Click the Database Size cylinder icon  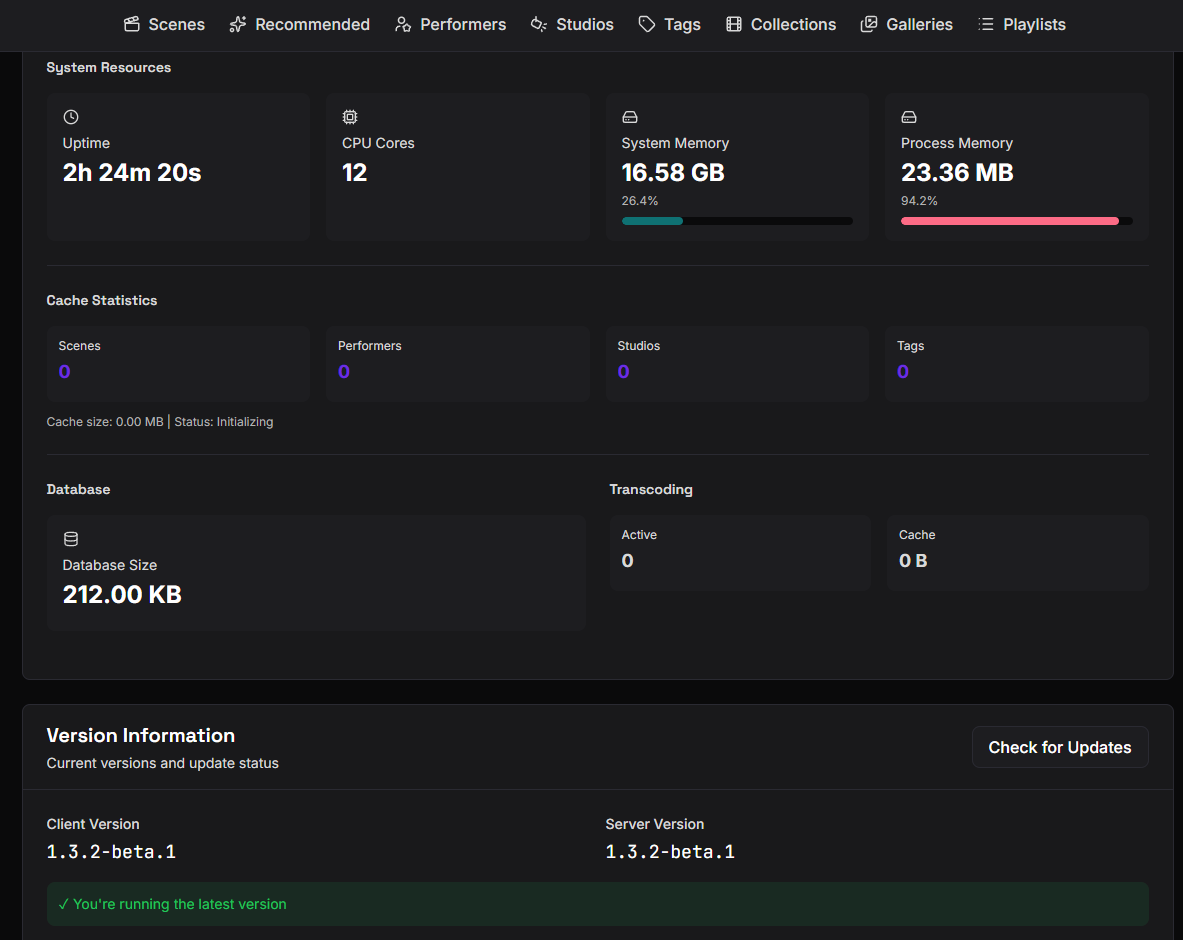[x=71, y=539]
